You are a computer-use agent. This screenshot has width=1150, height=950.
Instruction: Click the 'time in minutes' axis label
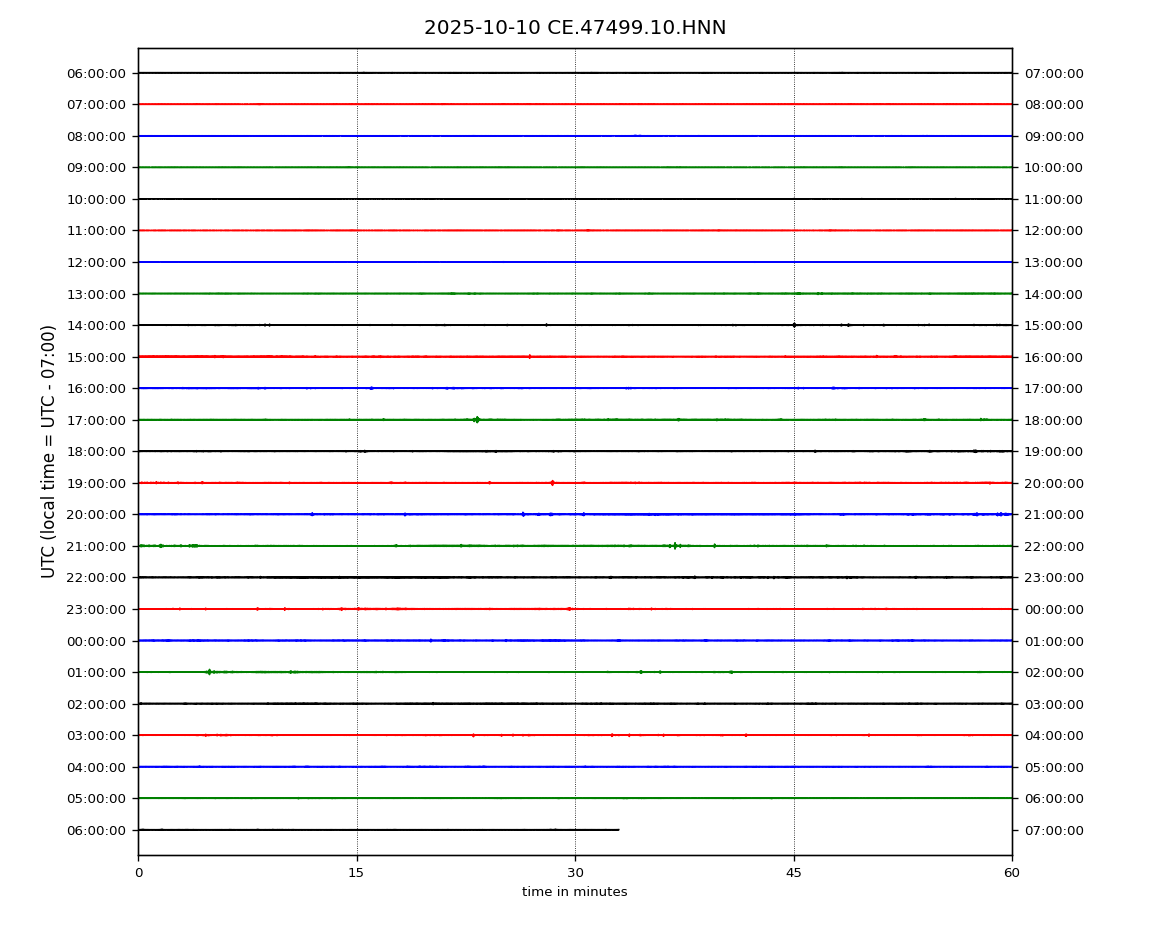pyautogui.click(x=575, y=892)
